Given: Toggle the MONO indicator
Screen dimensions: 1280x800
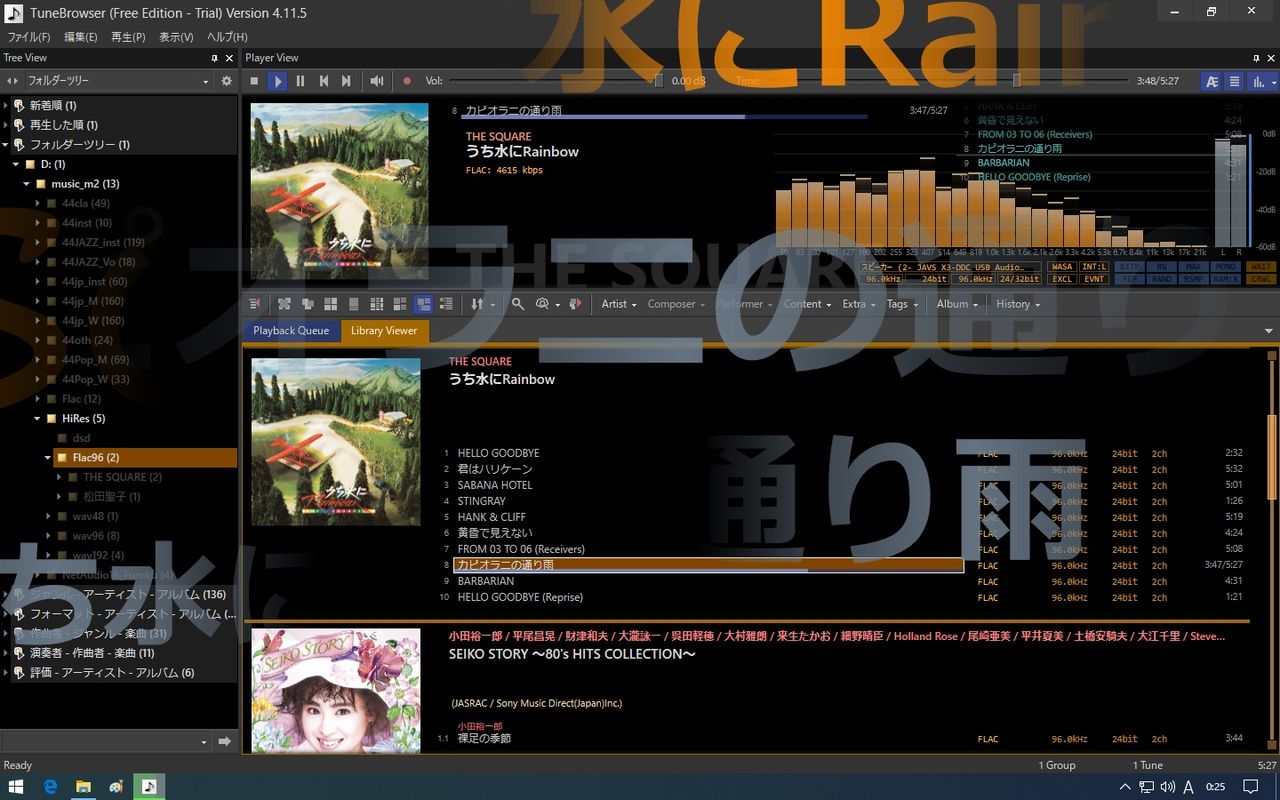Looking at the screenshot, I should coord(1225,267).
